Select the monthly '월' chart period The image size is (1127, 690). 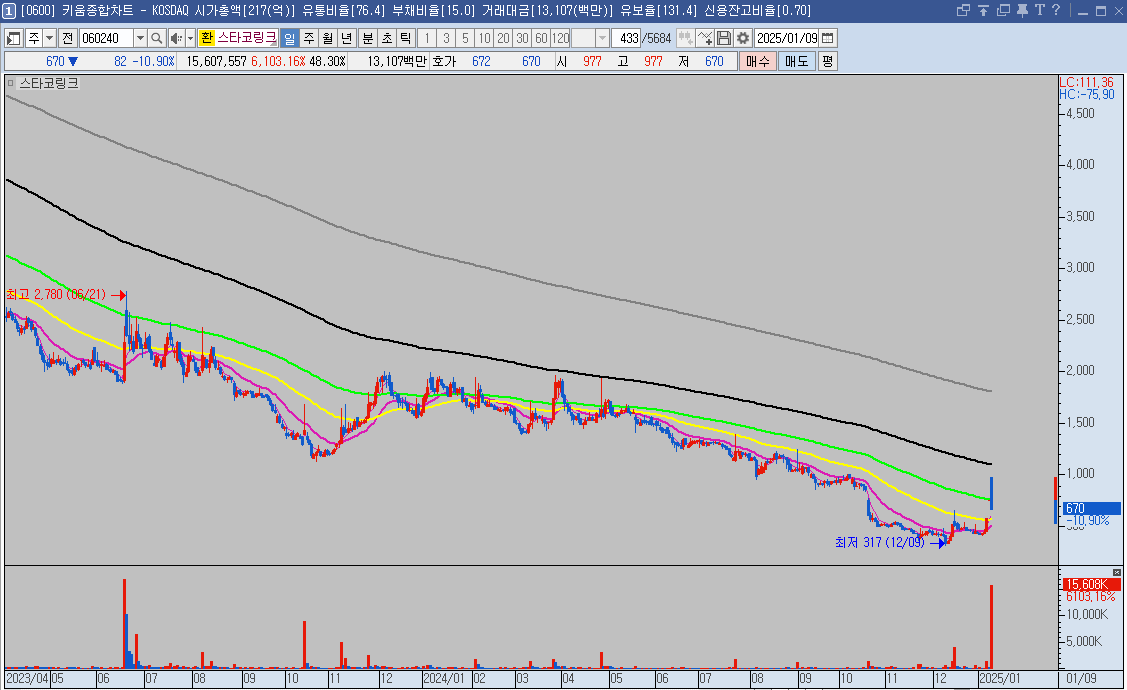click(328, 38)
